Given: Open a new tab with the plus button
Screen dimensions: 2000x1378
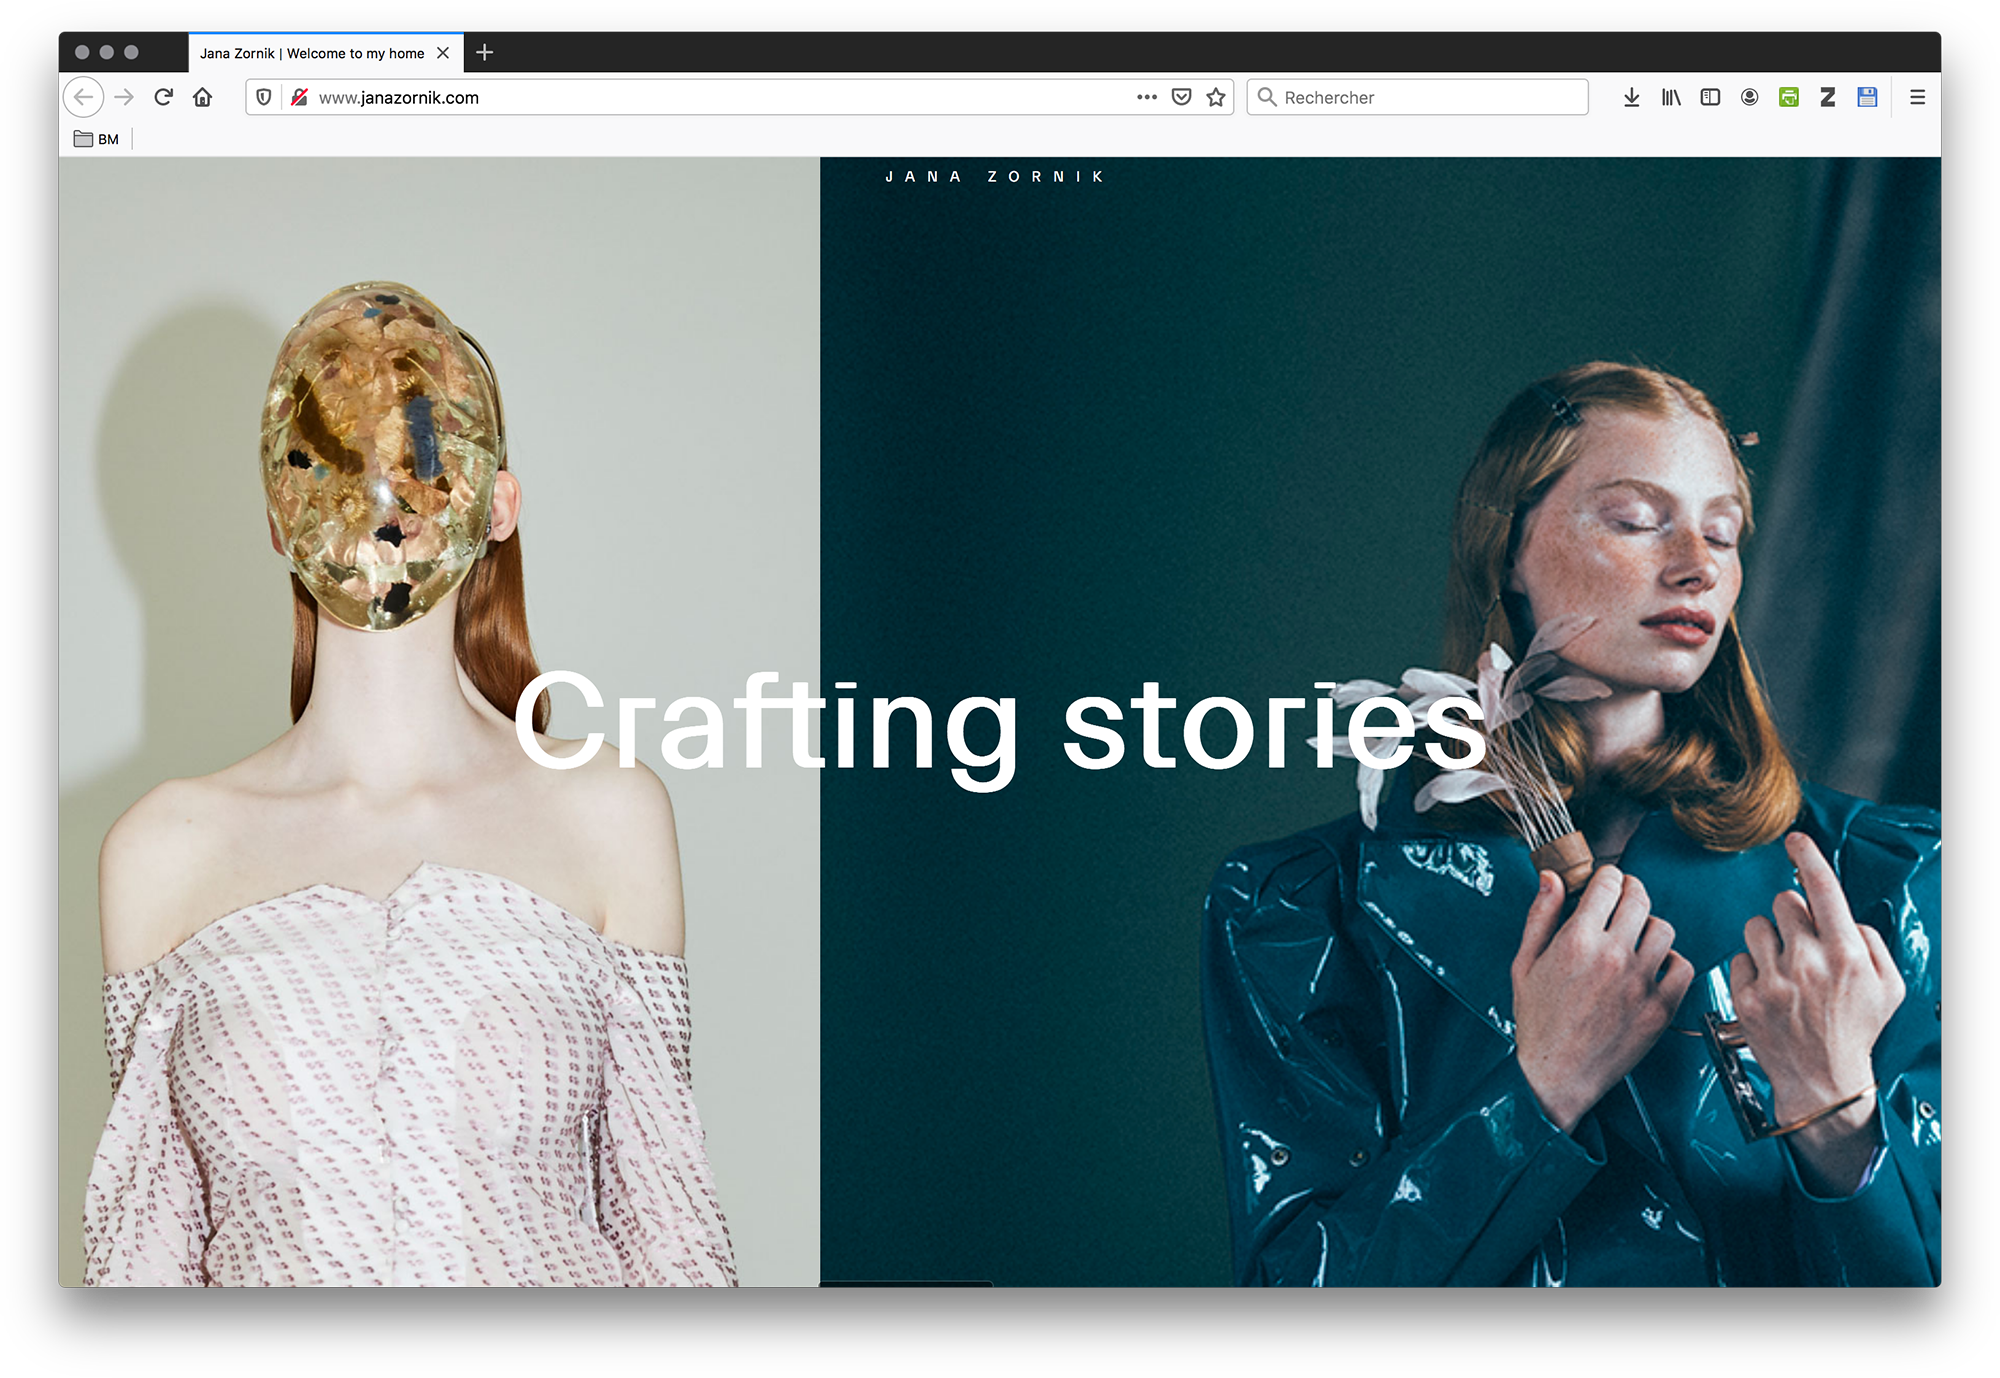Looking at the screenshot, I should (x=485, y=52).
